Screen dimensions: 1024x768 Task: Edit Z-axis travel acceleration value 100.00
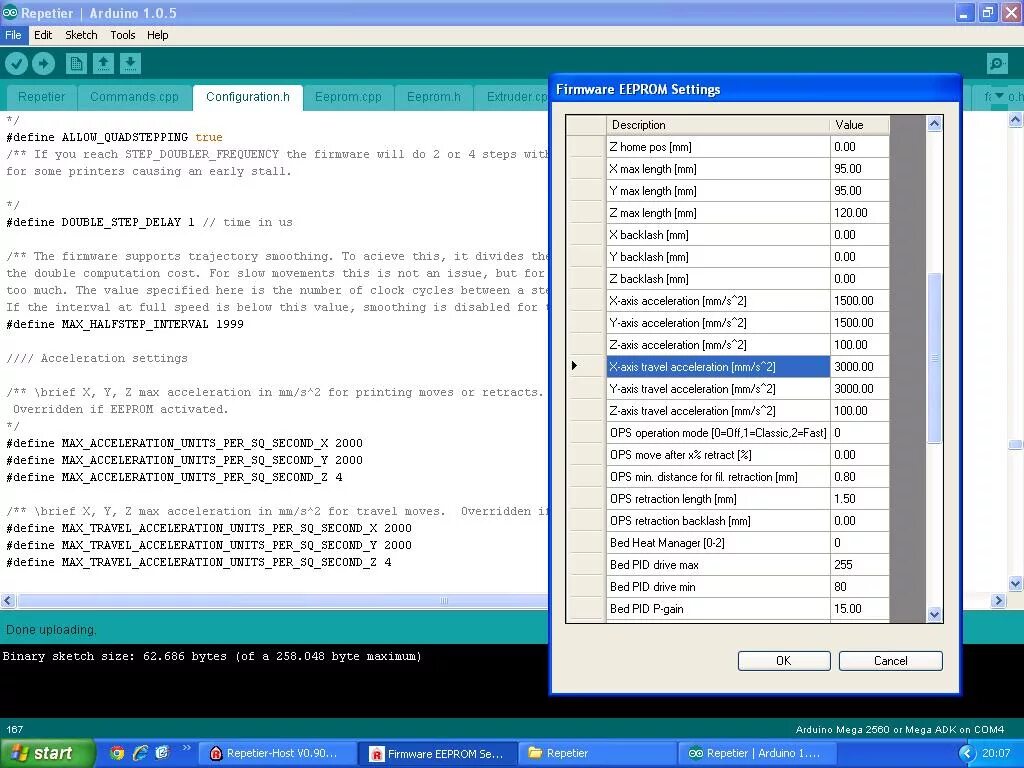click(x=859, y=411)
